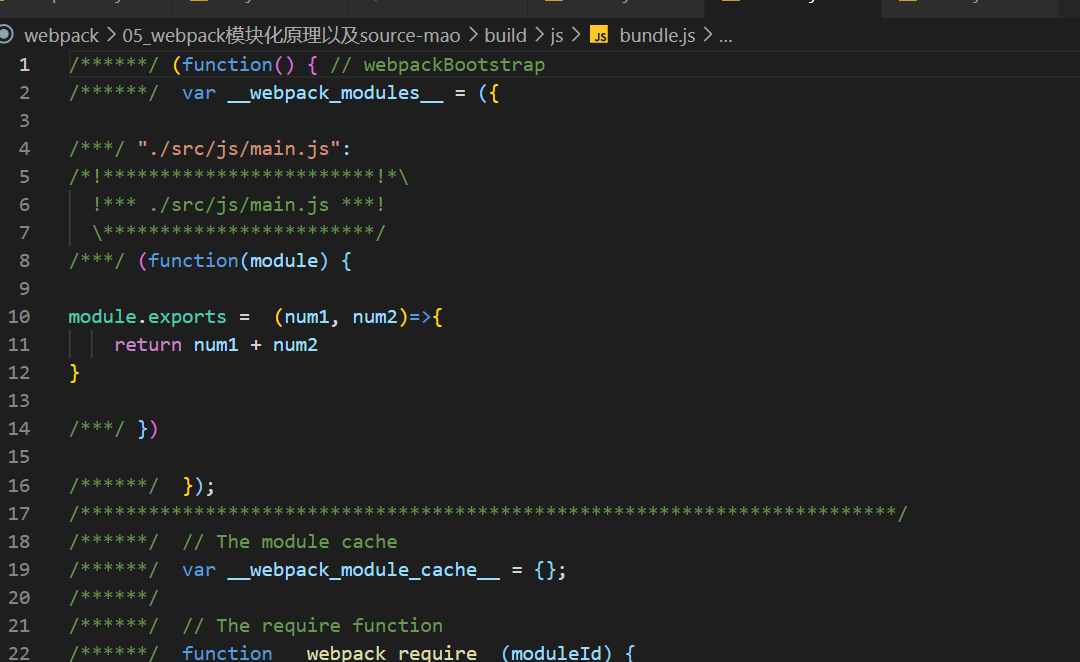This screenshot has height=662, width=1080.
Task: Click the __webpack_modules__ variable name
Action: [335, 93]
